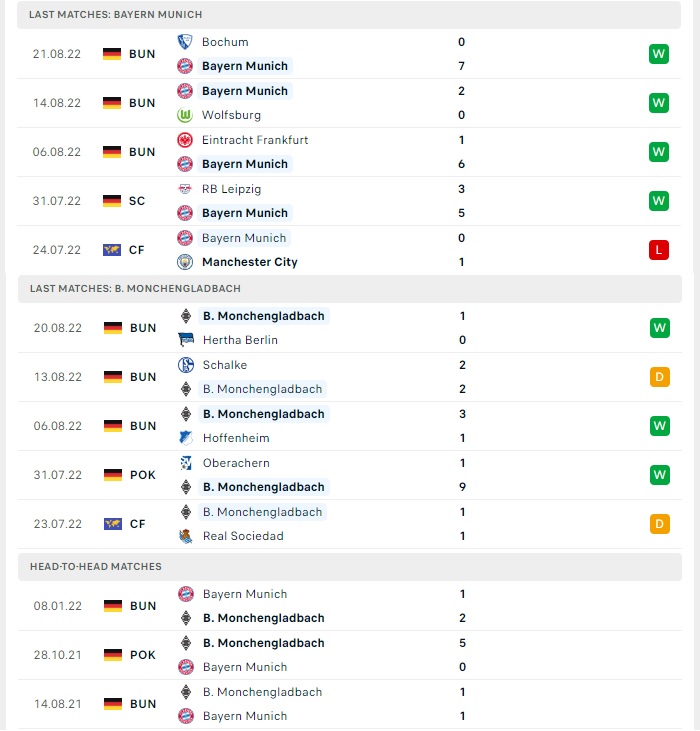Click the Manchester City crest icon
The width and height of the screenshot is (700, 731).
(185, 262)
